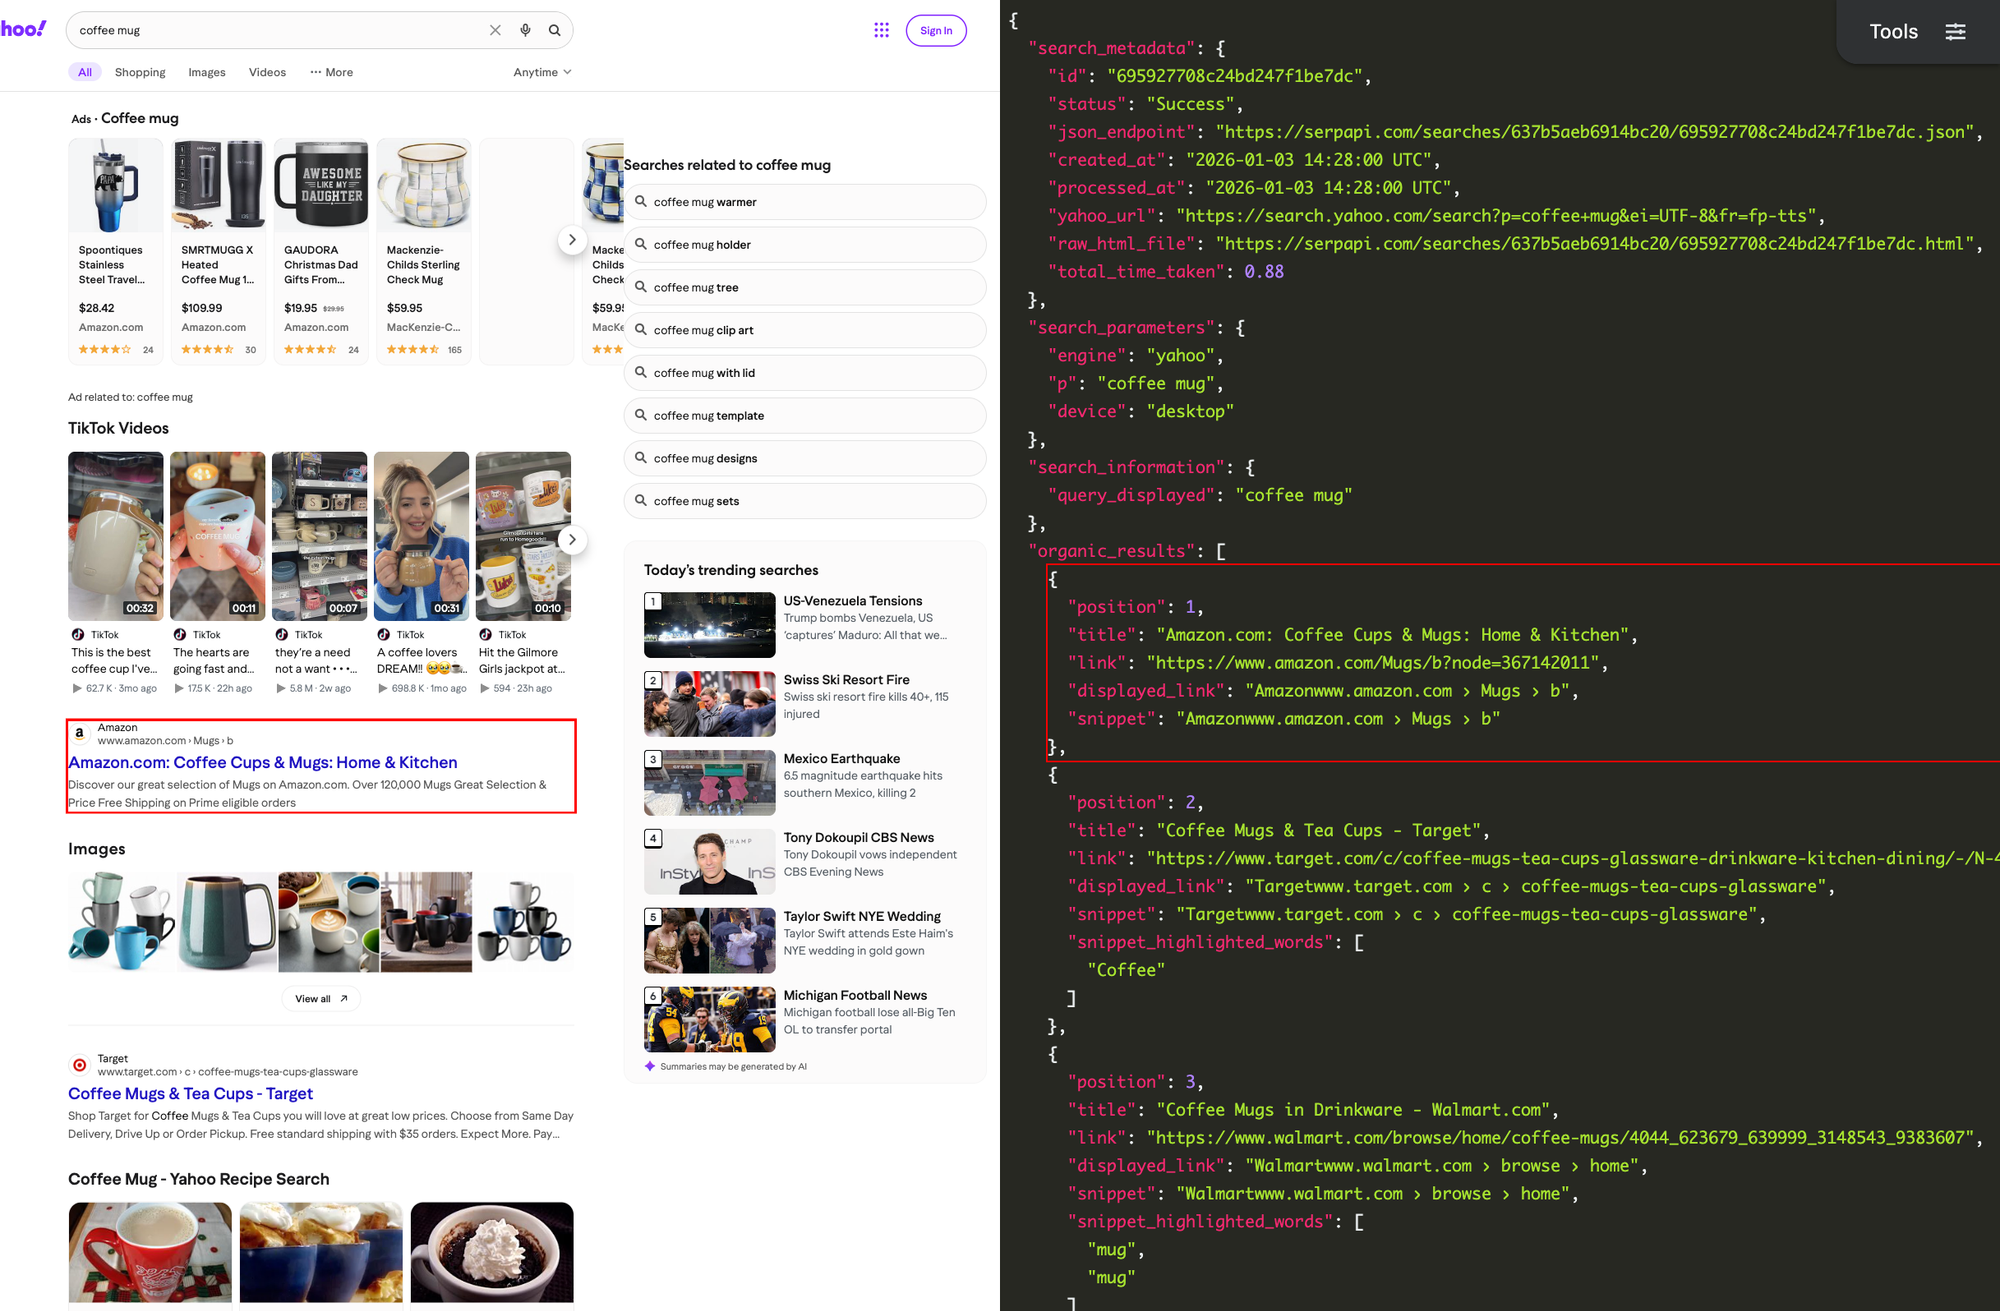Select the Target bullseye favicon
This screenshot has height=1311, width=2000.
pyautogui.click(x=79, y=1065)
